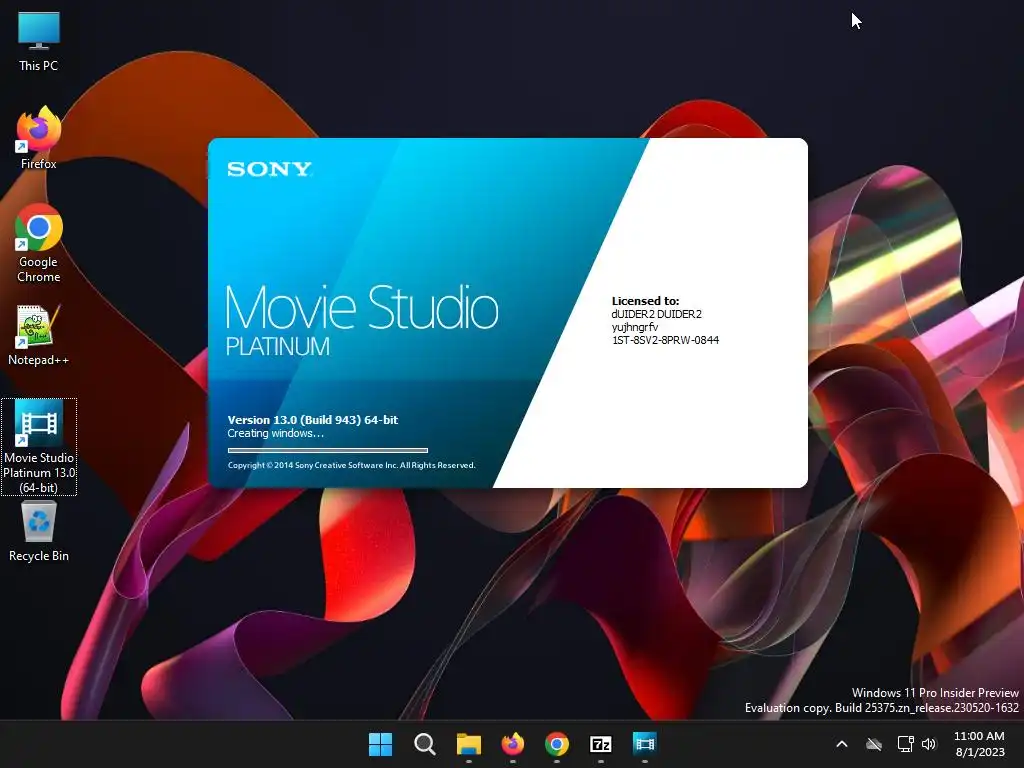1024x768 pixels.
Task: Click serial '1ST-8SV2-8PRW-0844'
Action: click(665, 340)
